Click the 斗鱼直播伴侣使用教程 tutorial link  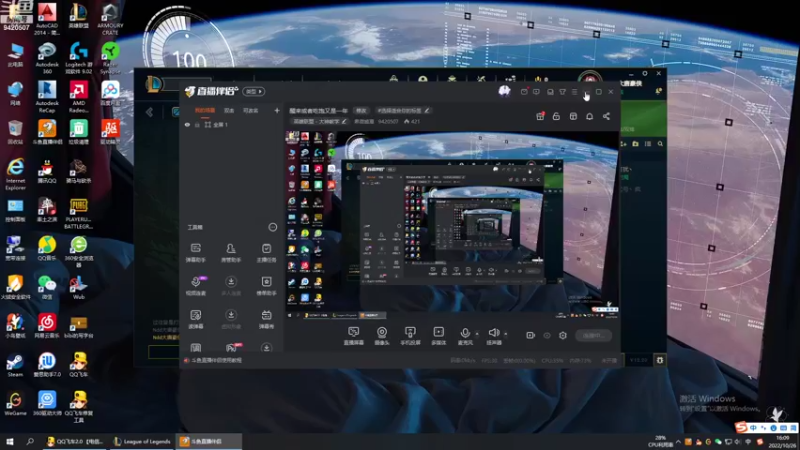click(216, 360)
